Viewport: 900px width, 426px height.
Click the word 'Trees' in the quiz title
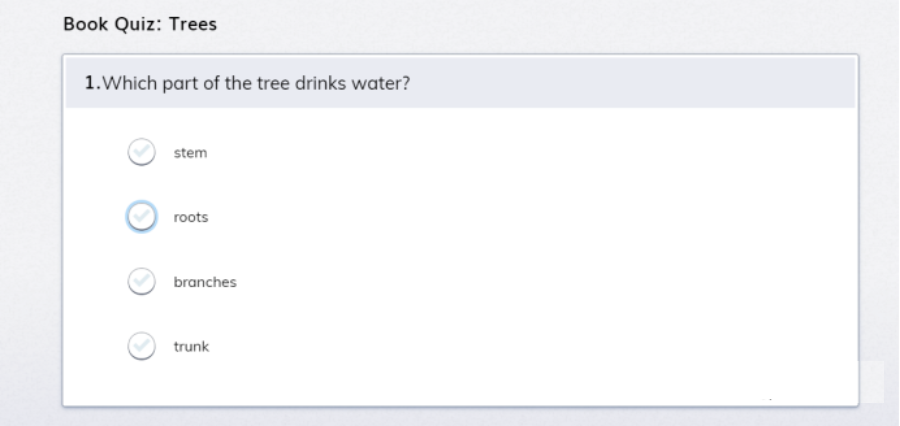tap(193, 25)
